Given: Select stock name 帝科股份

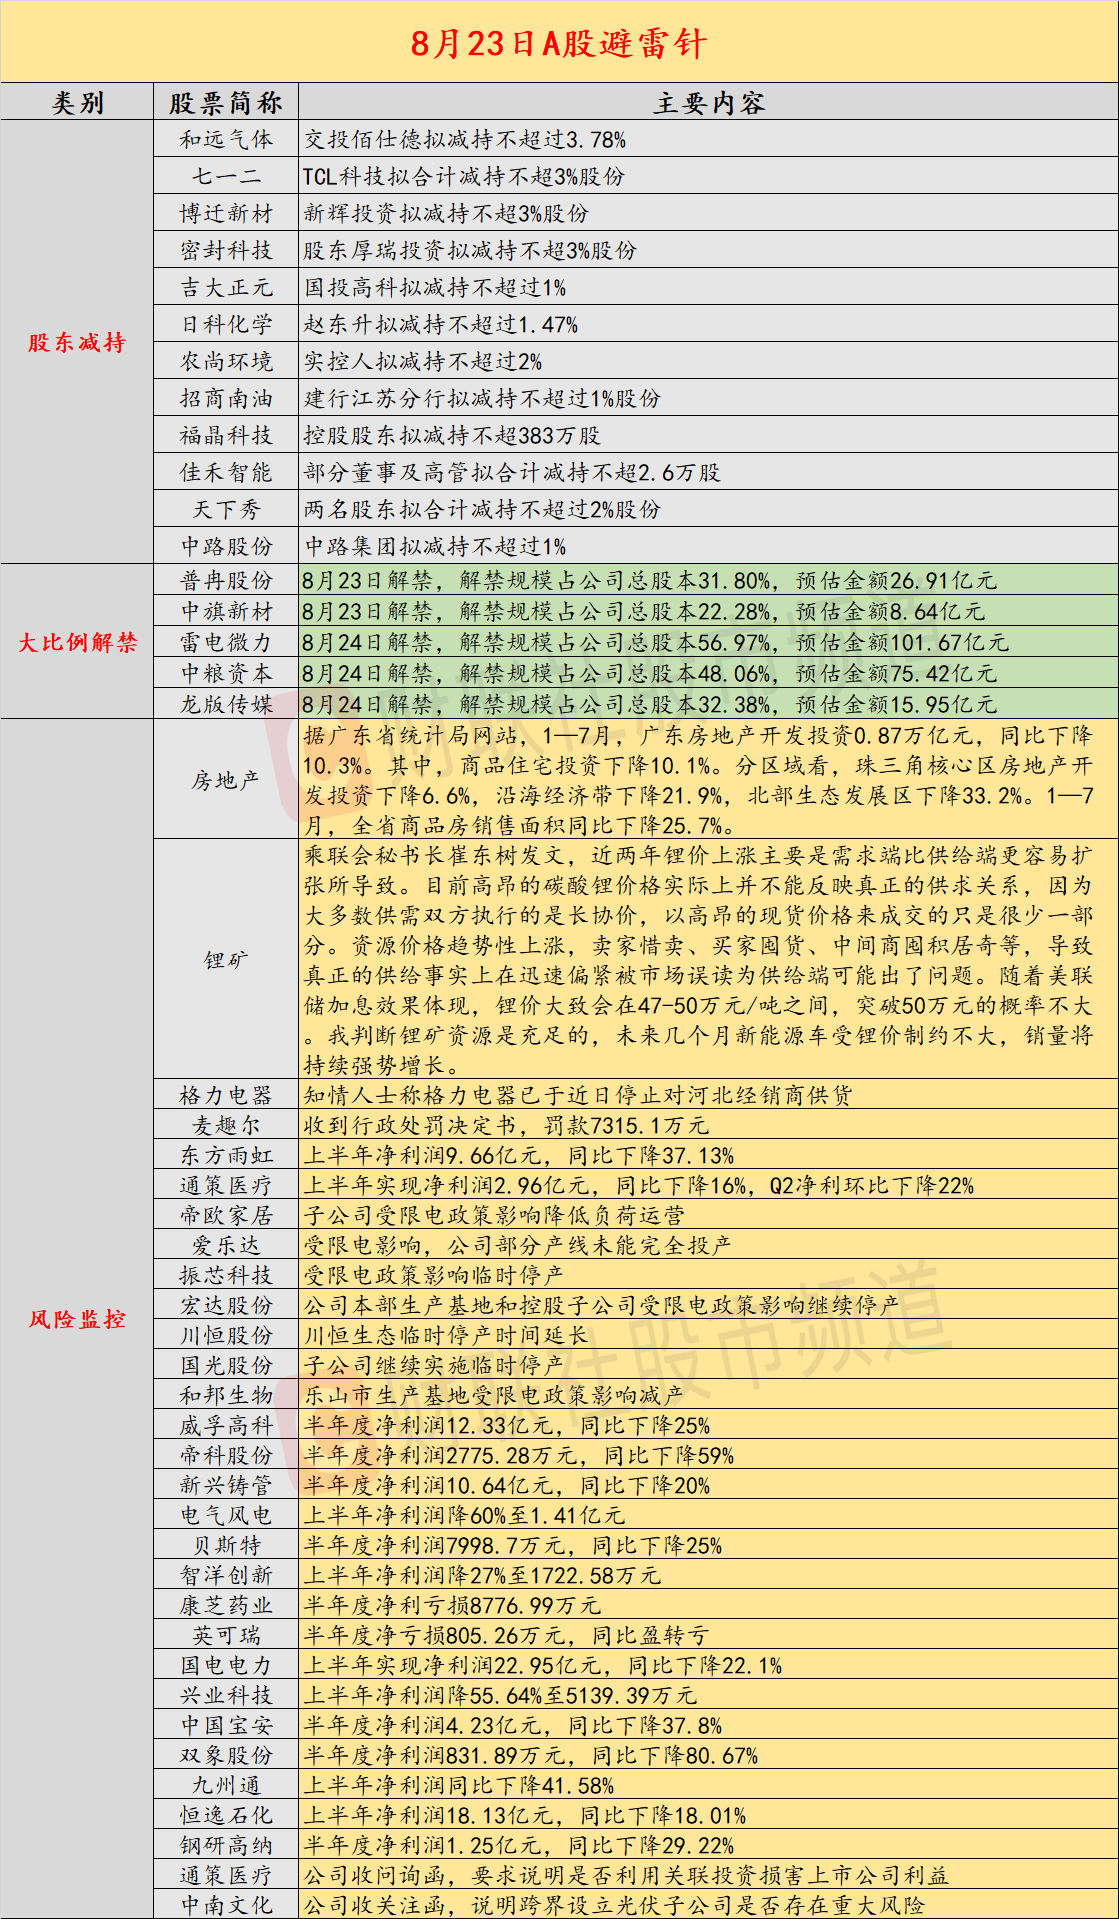Looking at the screenshot, I should pos(226,1456).
